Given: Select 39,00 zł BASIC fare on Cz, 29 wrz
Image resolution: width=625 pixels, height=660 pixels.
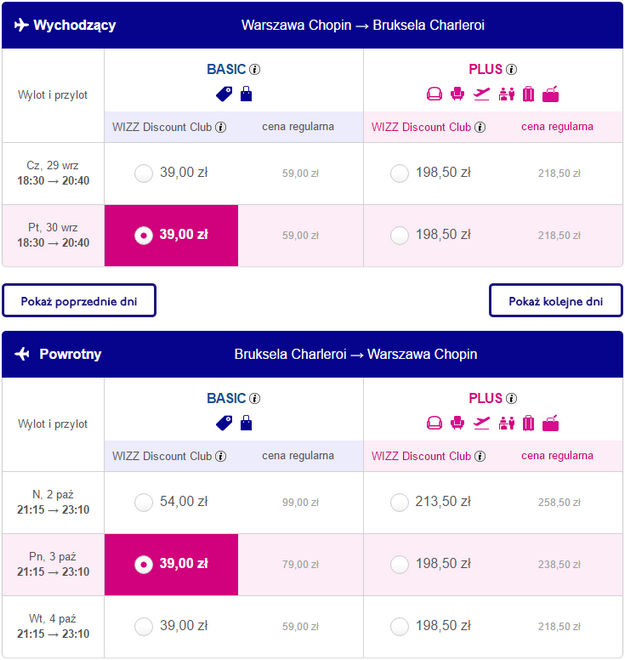Looking at the screenshot, I should coord(144,173).
